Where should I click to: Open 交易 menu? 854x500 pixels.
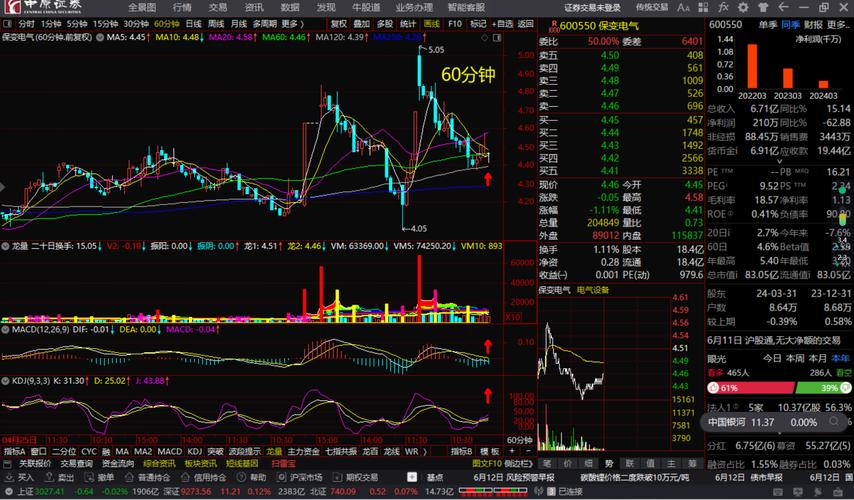pos(218,8)
